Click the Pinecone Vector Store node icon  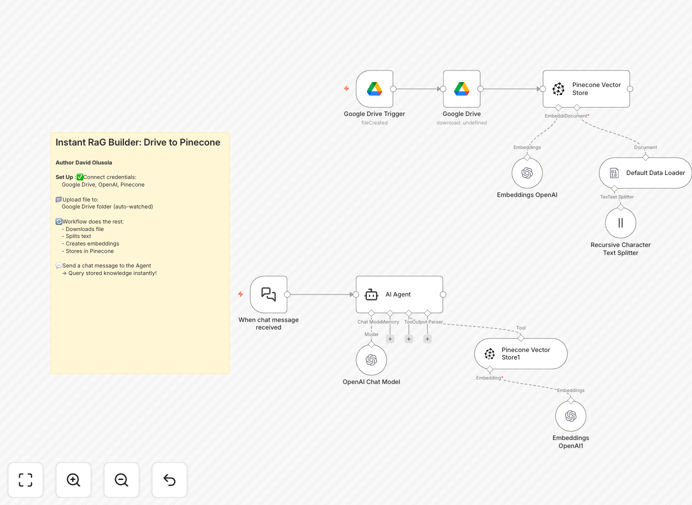[558, 89]
